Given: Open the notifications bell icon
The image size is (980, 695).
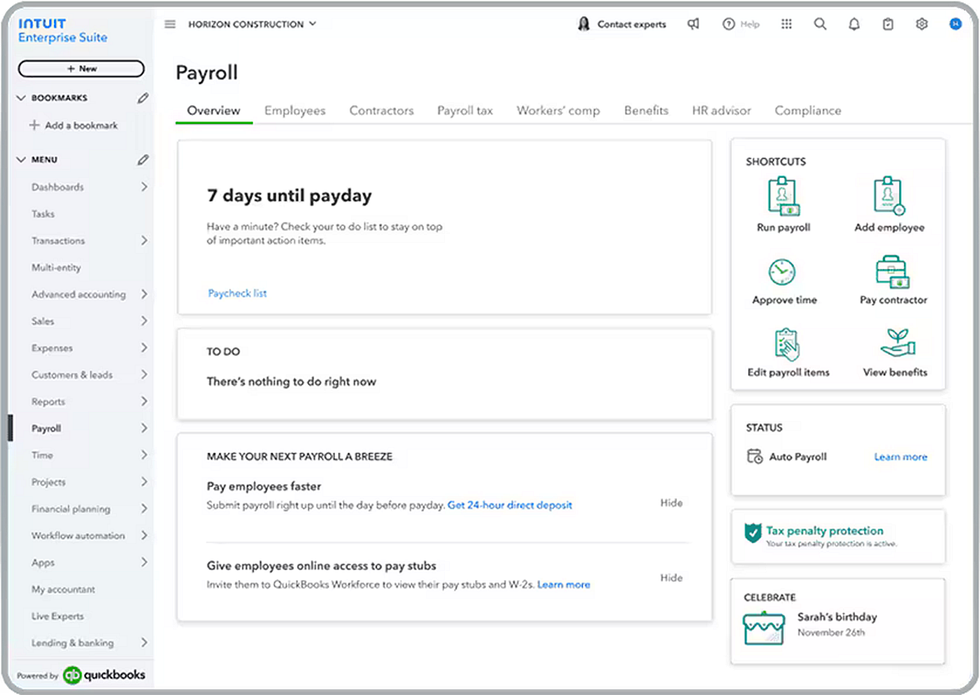Looking at the screenshot, I should [854, 24].
